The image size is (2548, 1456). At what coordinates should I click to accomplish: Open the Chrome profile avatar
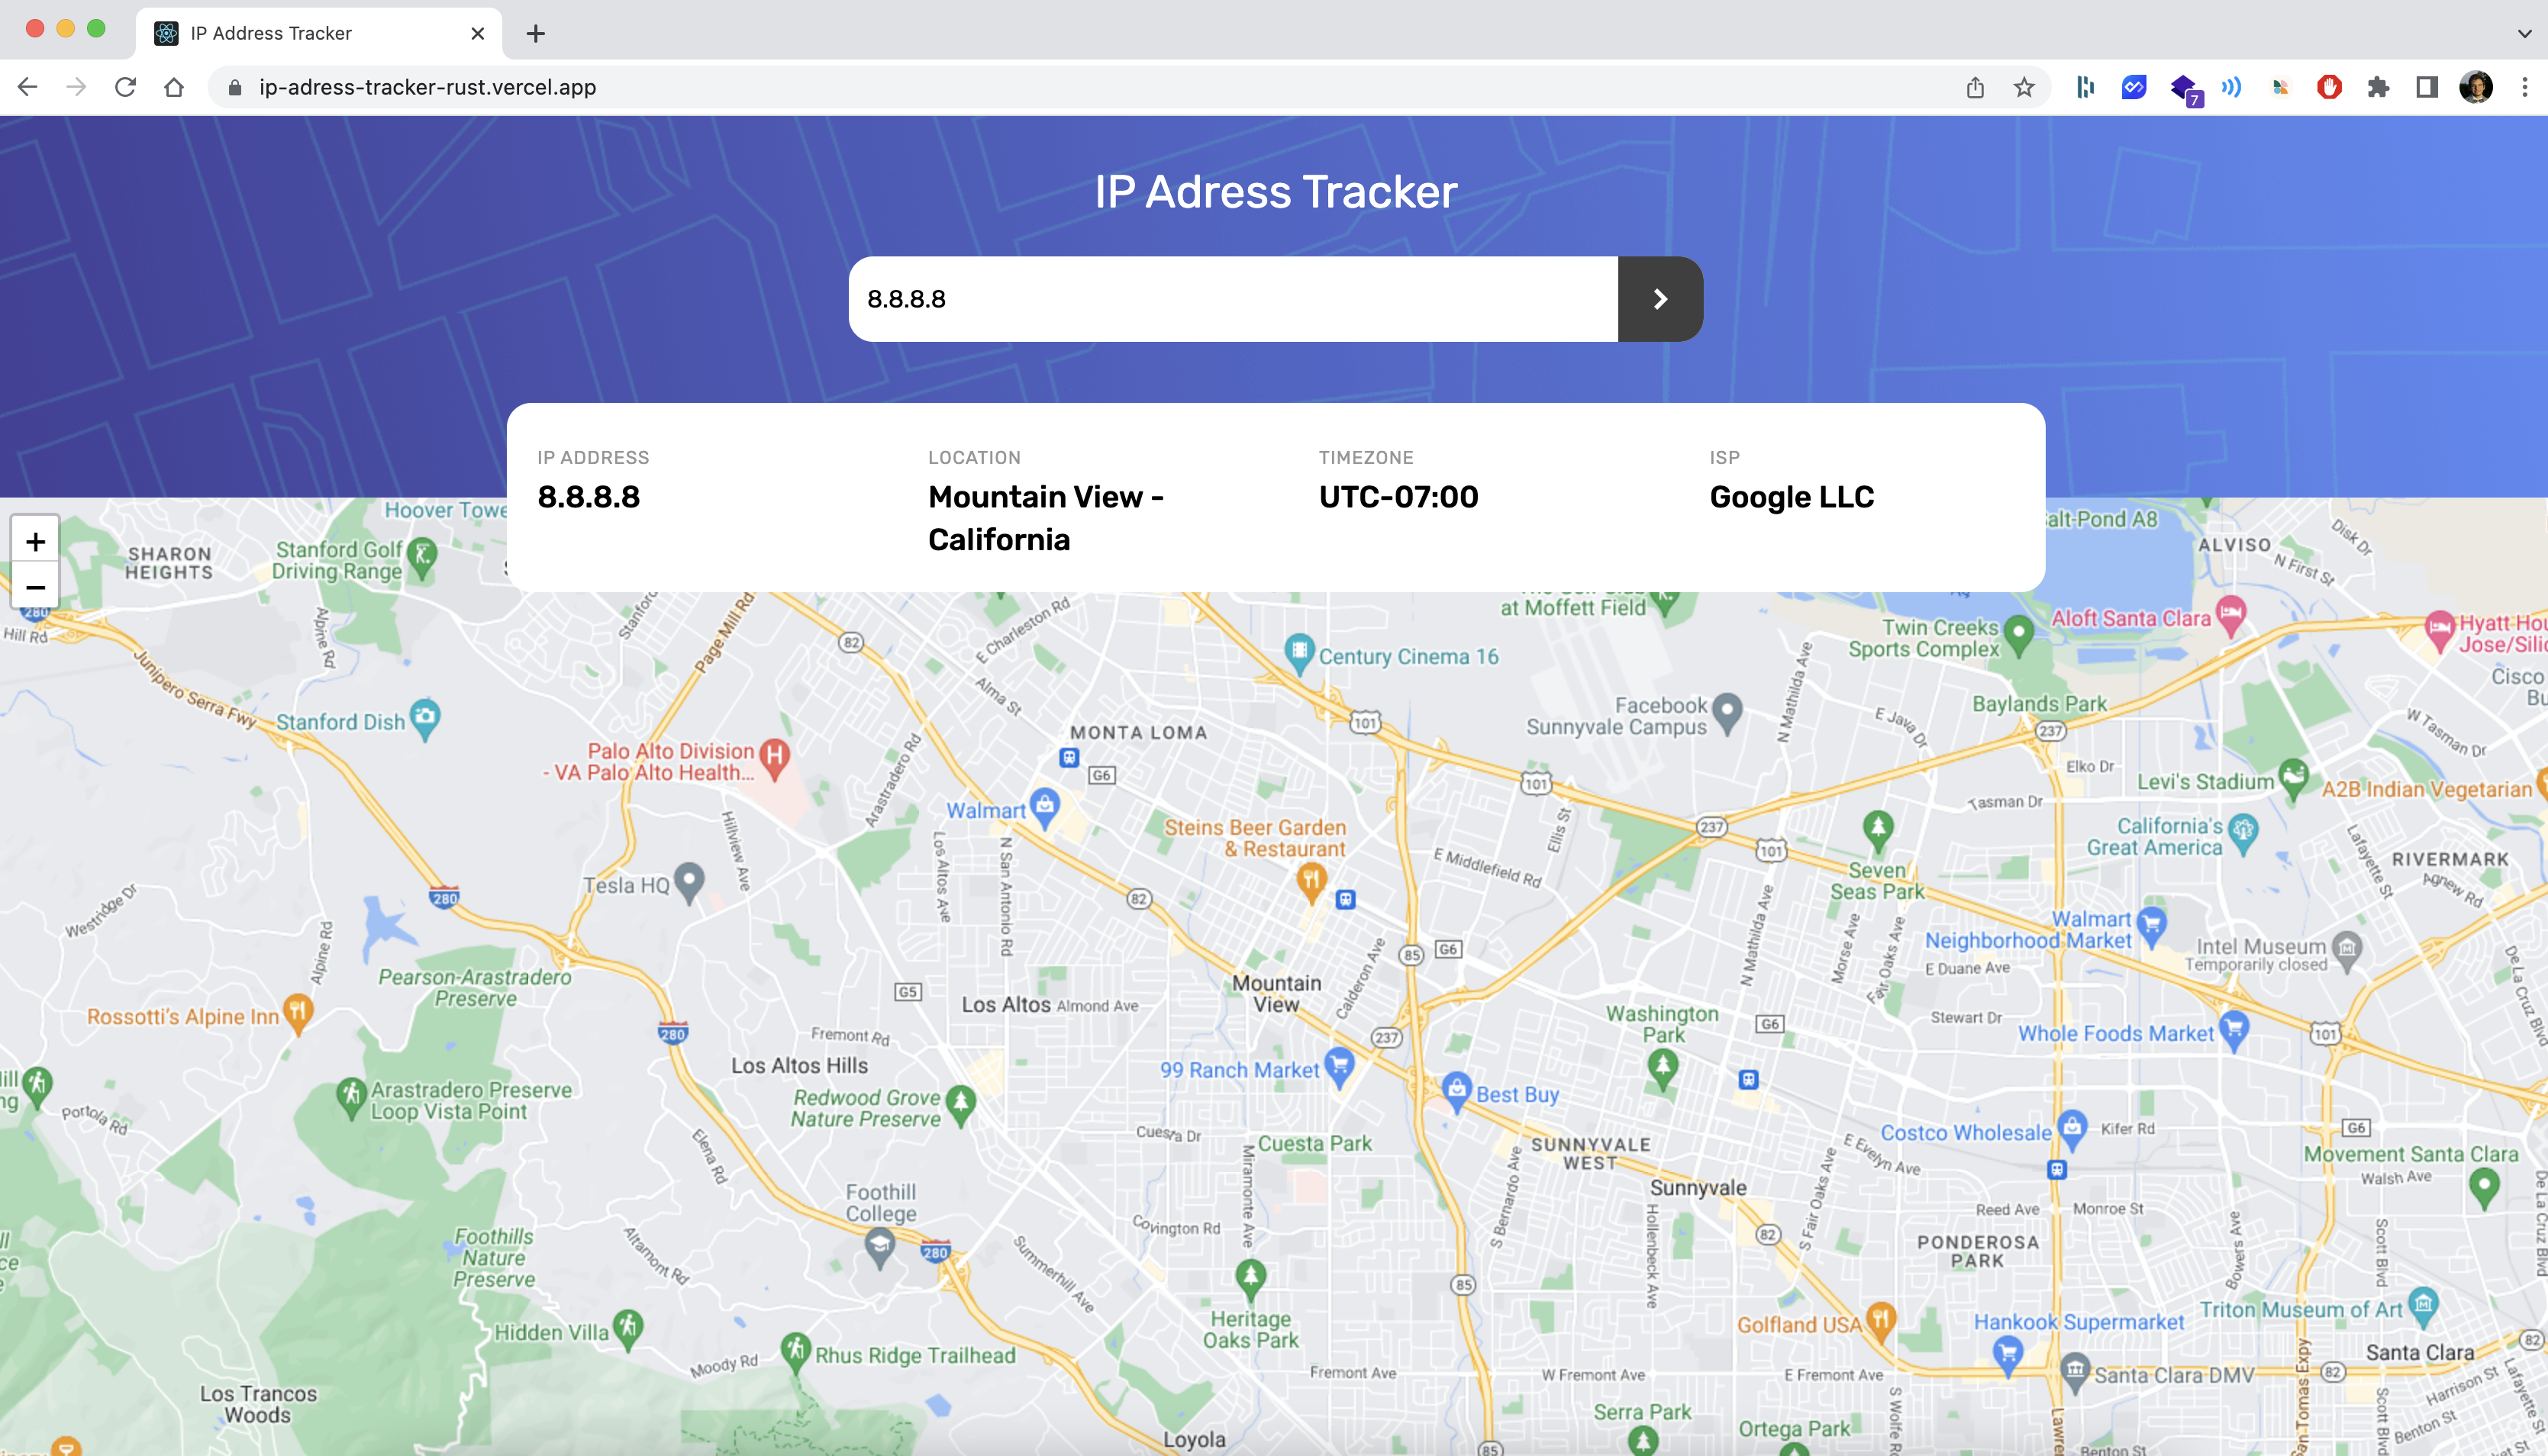pos(2476,87)
